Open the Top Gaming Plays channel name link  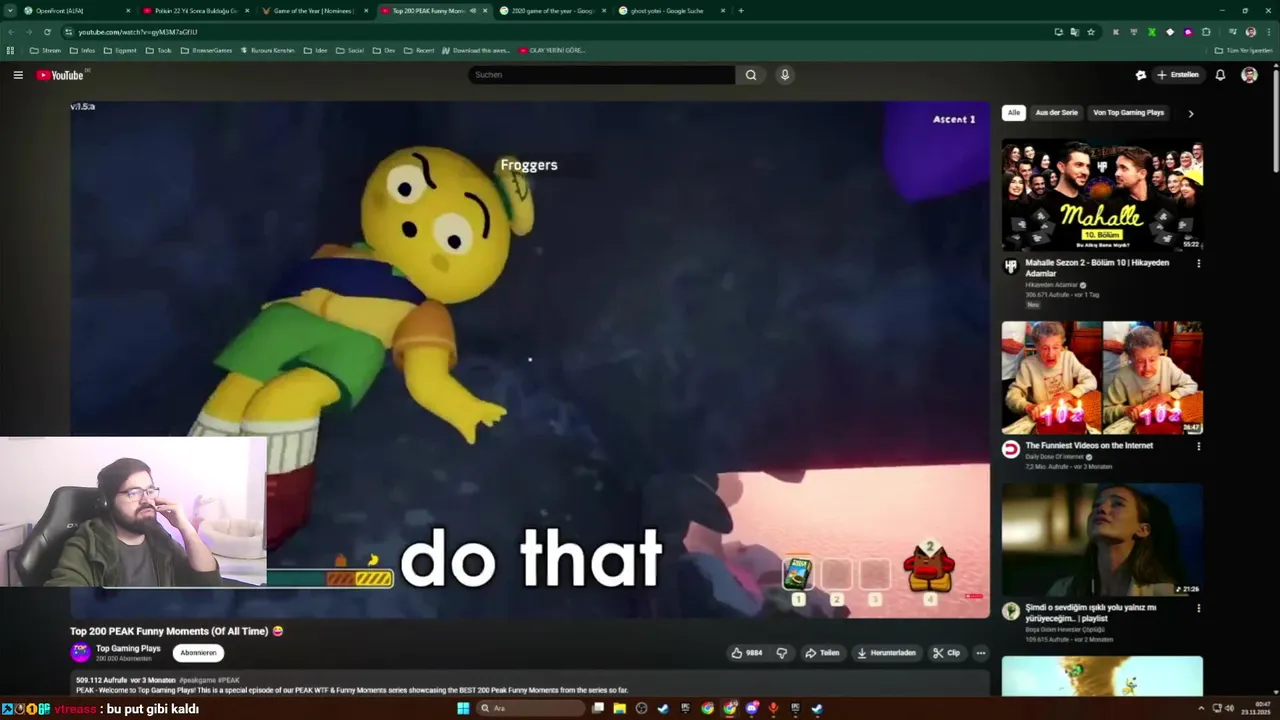point(128,648)
